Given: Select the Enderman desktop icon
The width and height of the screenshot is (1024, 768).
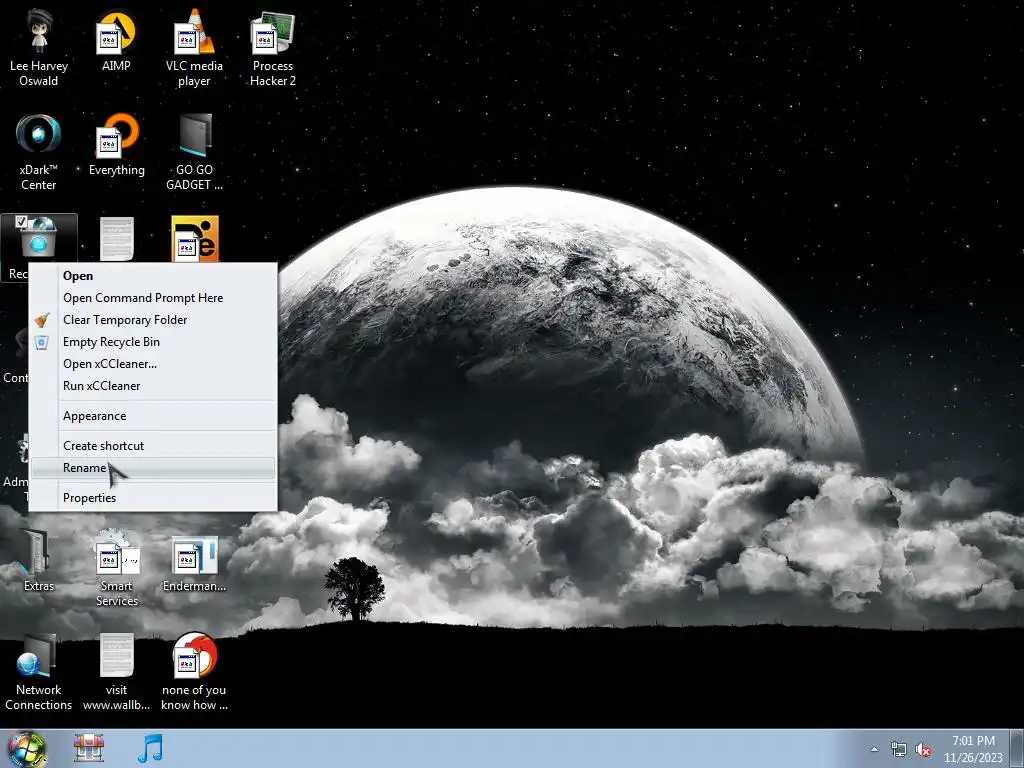Looking at the screenshot, I should tap(194, 564).
